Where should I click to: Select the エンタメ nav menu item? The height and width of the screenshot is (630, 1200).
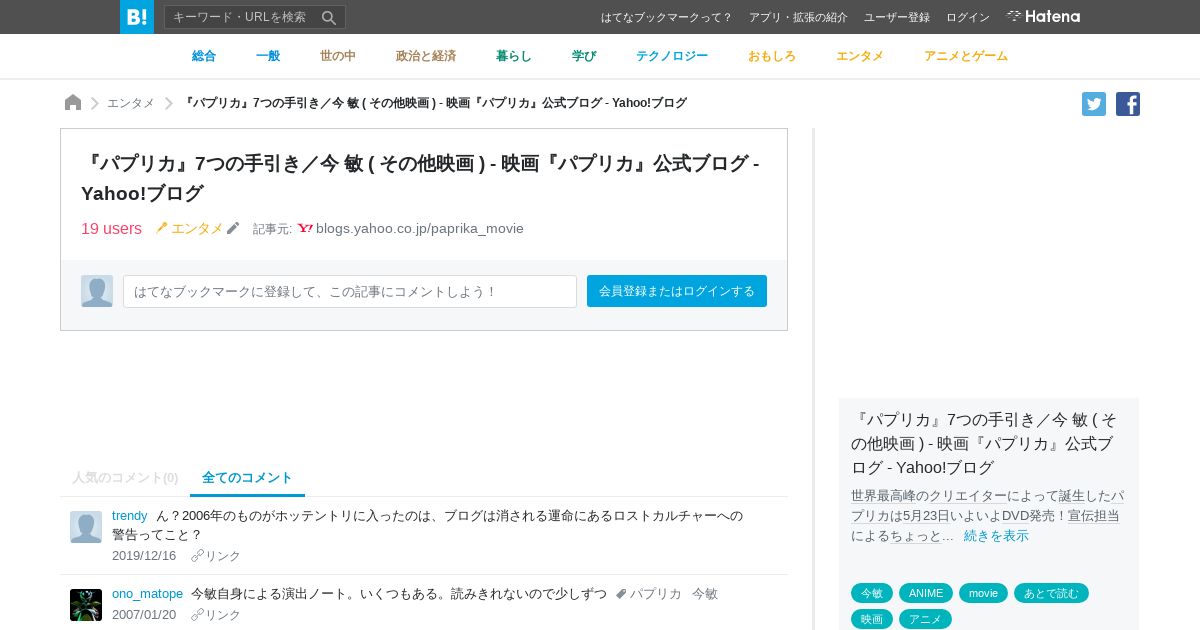click(860, 56)
